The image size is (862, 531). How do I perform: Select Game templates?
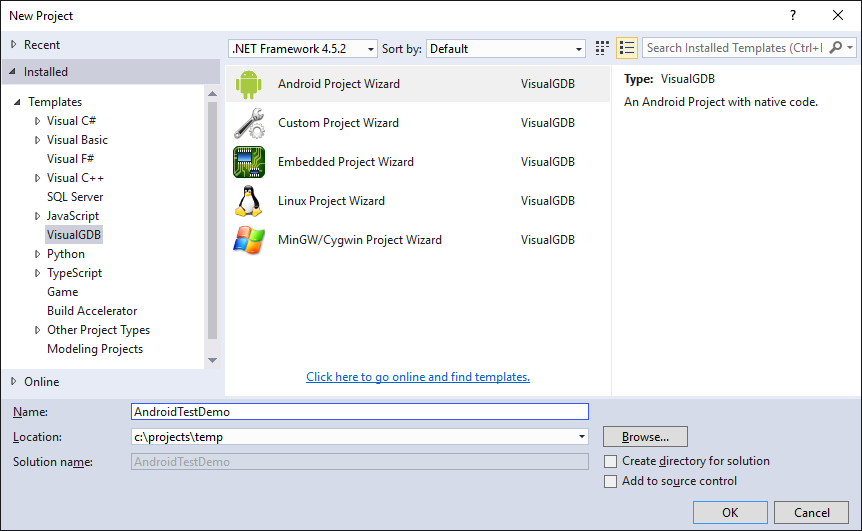coord(63,292)
